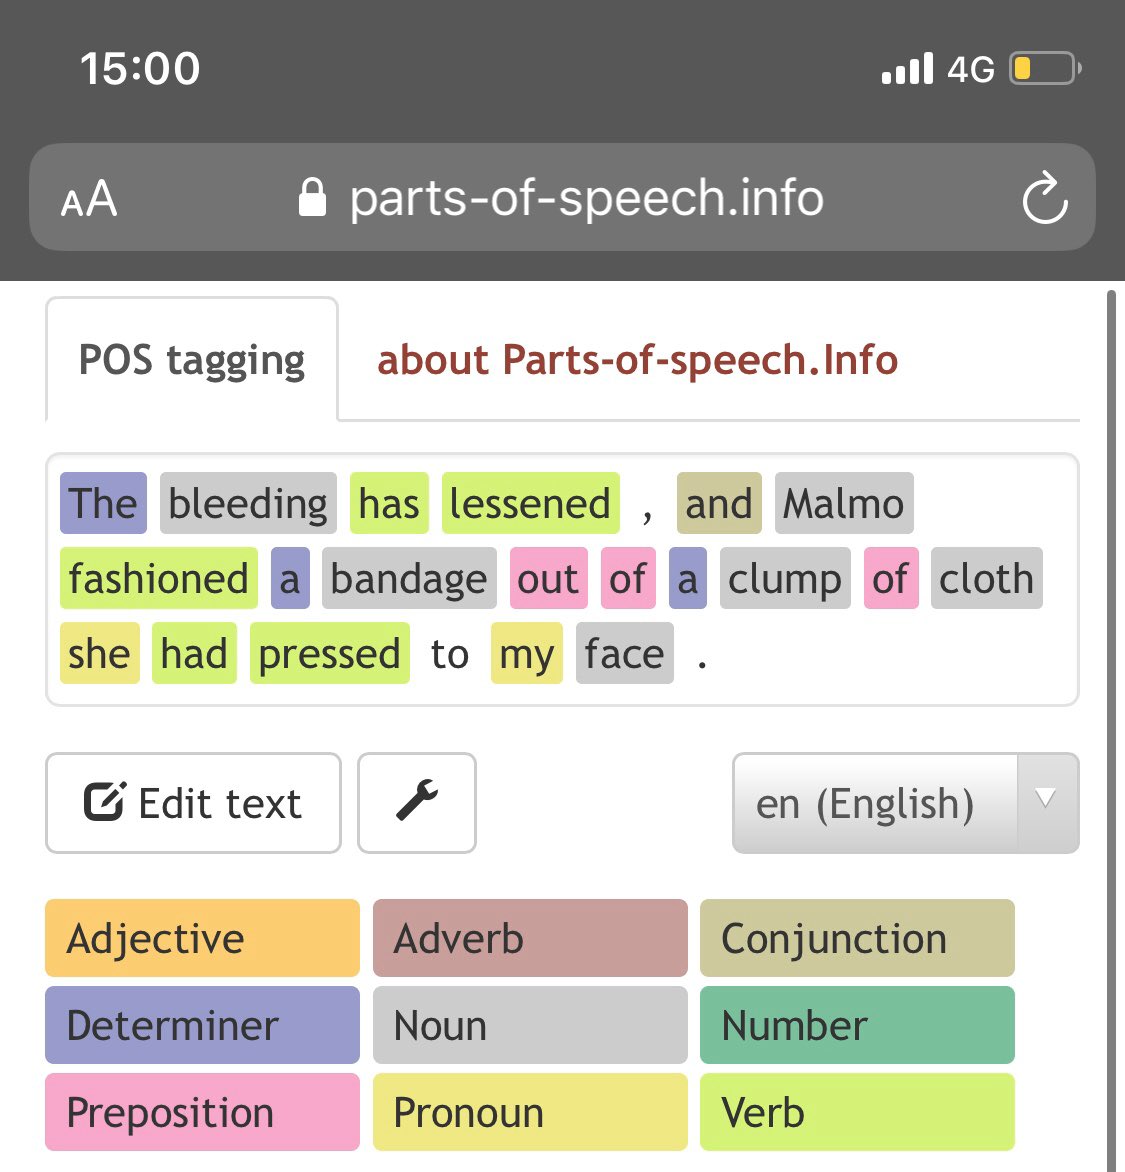Click the tagged word 'bleeding'
This screenshot has height=1172, width=1125.
pos(248,503)
